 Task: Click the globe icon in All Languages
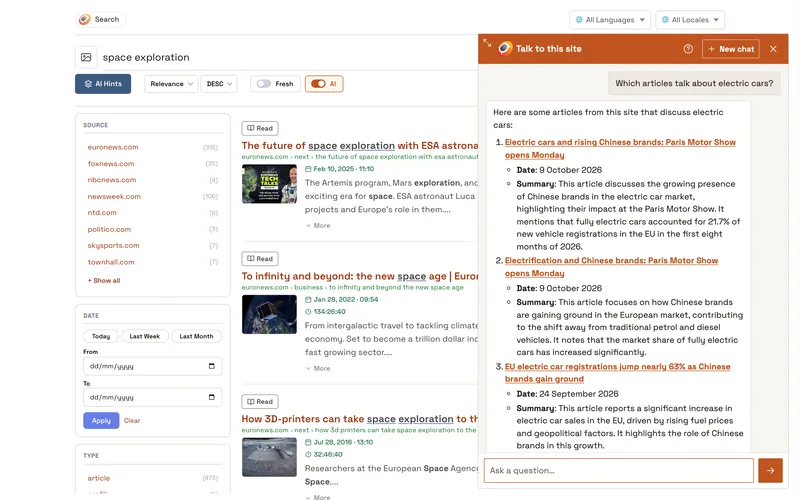[x=579, y=20]
